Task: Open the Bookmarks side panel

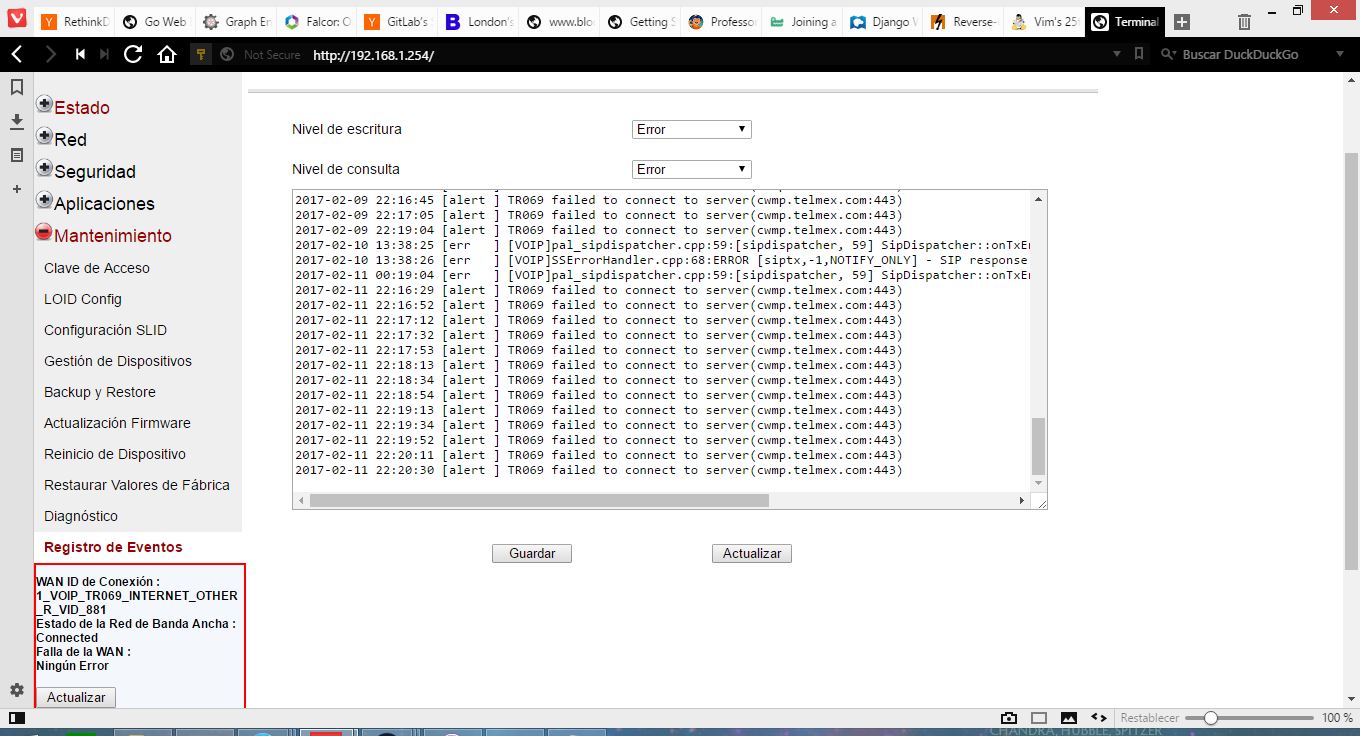Action: coord(17,88)
